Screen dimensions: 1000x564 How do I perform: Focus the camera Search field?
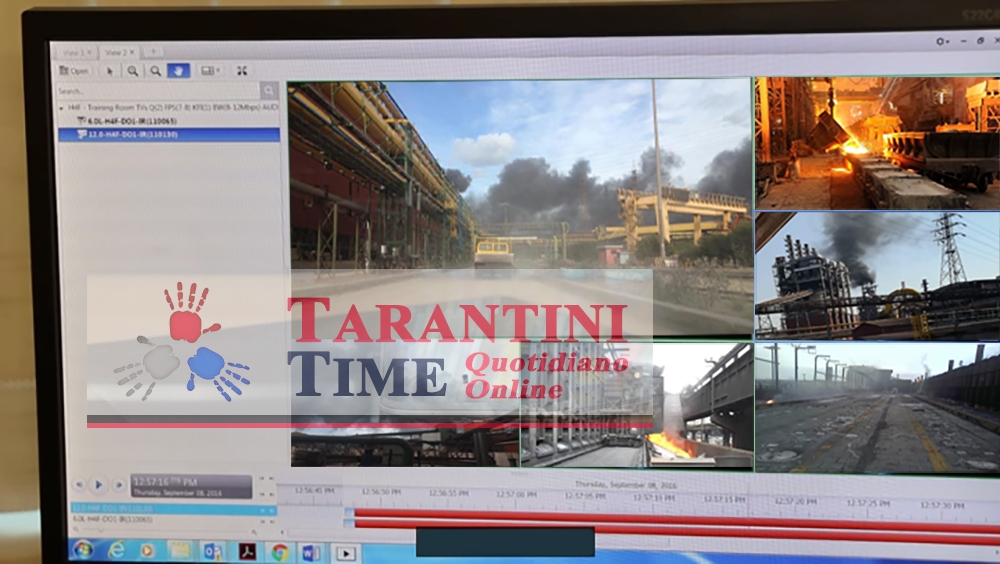pos(158,91)
